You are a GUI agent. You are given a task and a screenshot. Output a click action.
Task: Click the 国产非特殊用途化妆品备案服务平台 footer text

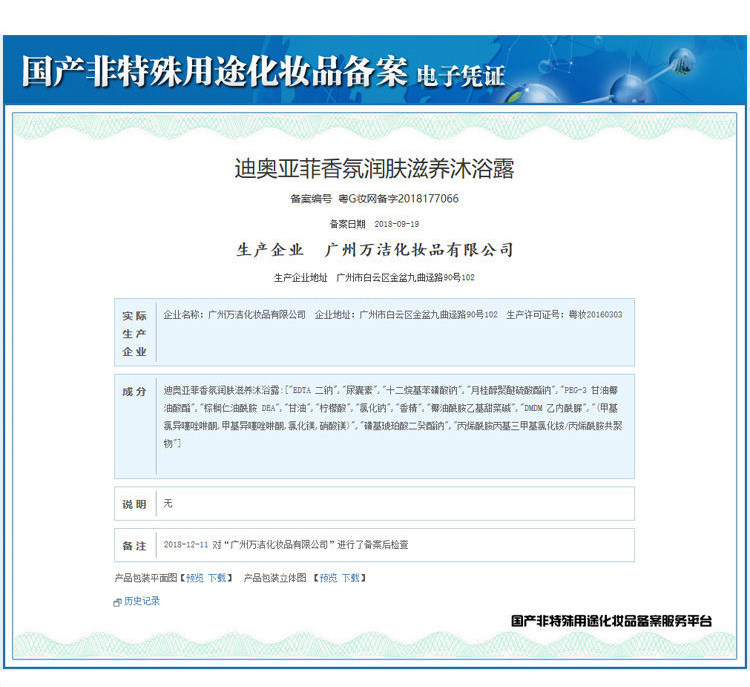tap(611, 621)
